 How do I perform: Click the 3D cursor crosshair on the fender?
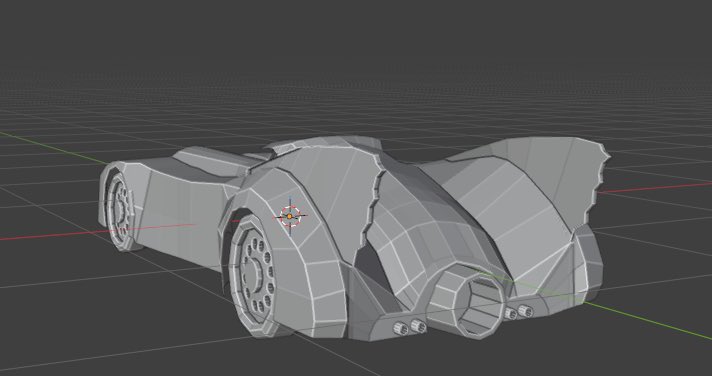click(290, 217)
